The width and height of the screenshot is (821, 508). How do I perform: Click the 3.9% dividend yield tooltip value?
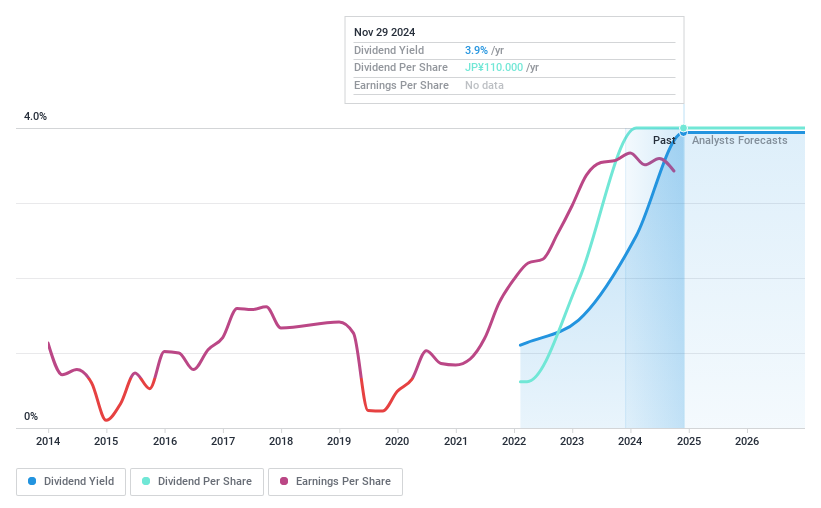pyautogui.click(x=477, y=50)
